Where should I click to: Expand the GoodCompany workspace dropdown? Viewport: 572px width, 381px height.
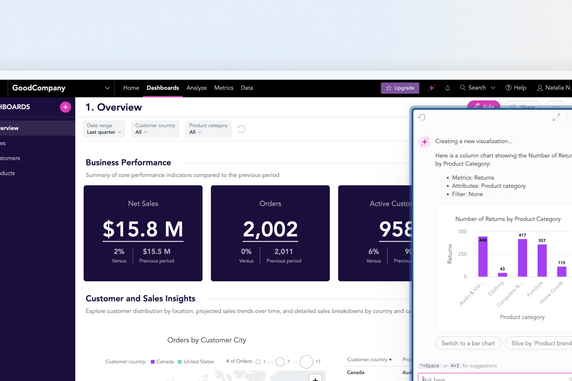pyautogui.click(x=107, y=88)
